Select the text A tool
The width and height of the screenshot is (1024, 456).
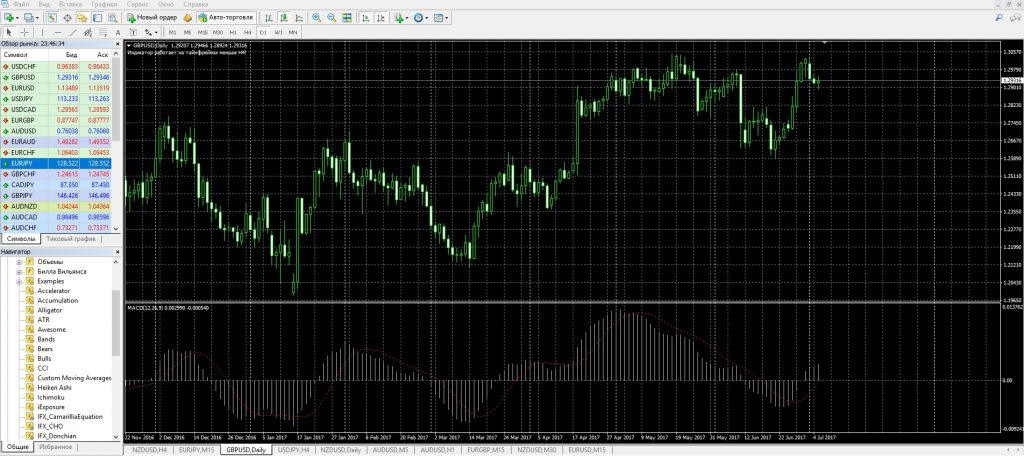[118, 32]
